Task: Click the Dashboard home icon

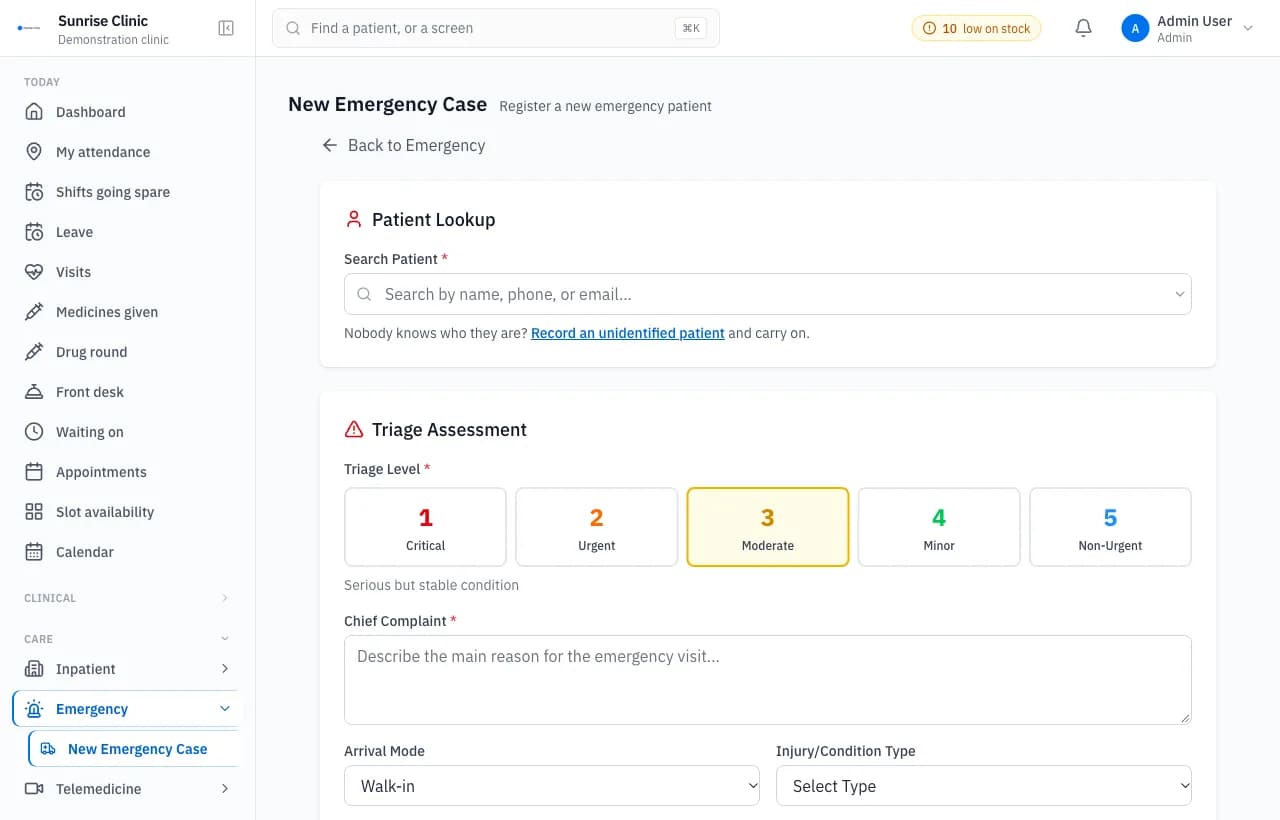Action: pyautogui.click(x=34, y=112)
